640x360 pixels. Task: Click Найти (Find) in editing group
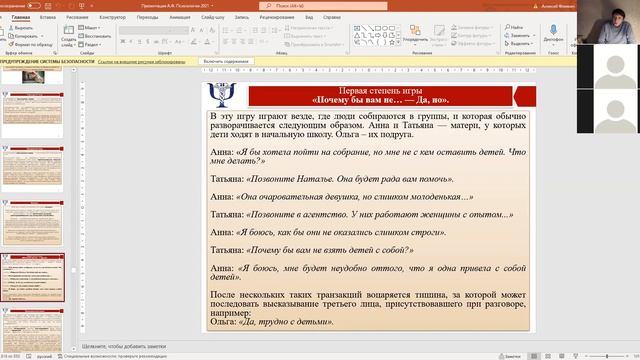pos(514,27)
